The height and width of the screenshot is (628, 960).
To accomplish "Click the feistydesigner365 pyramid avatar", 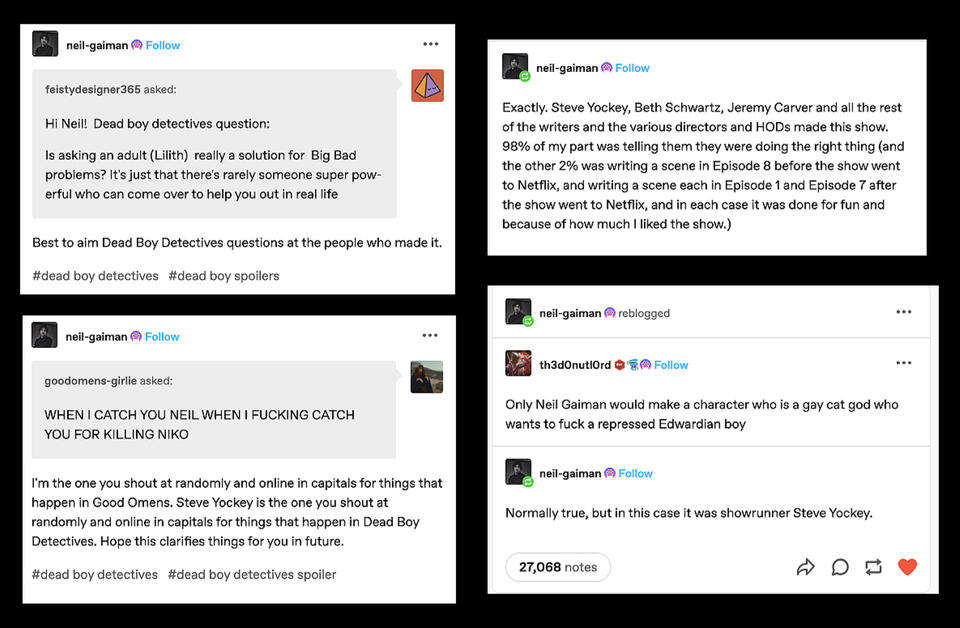I will tap(427, 86).
